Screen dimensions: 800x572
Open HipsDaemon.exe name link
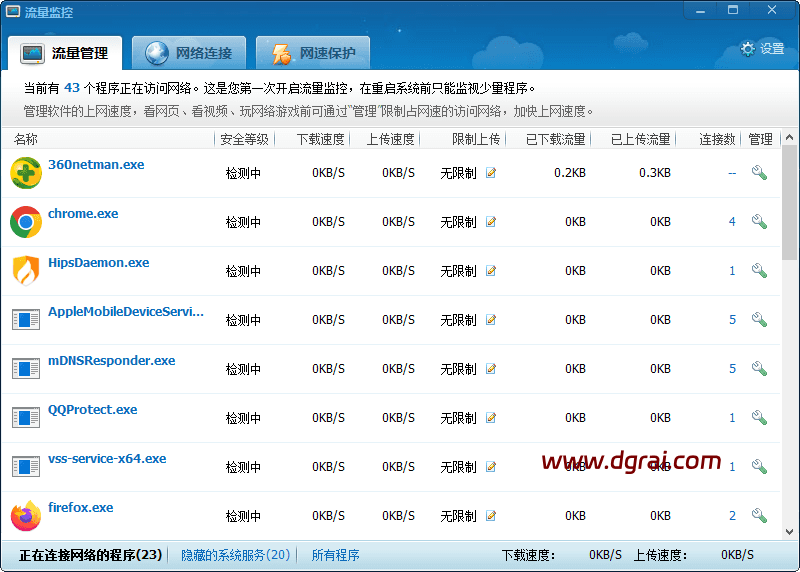point(98,263)
